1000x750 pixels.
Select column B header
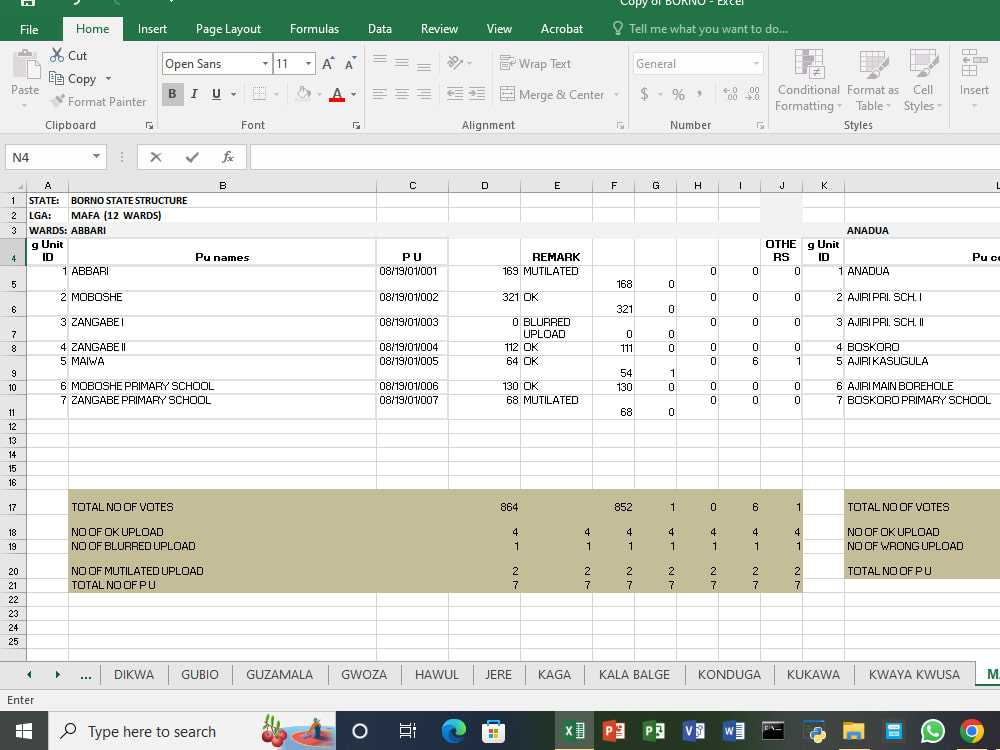(x=223, y=186)
